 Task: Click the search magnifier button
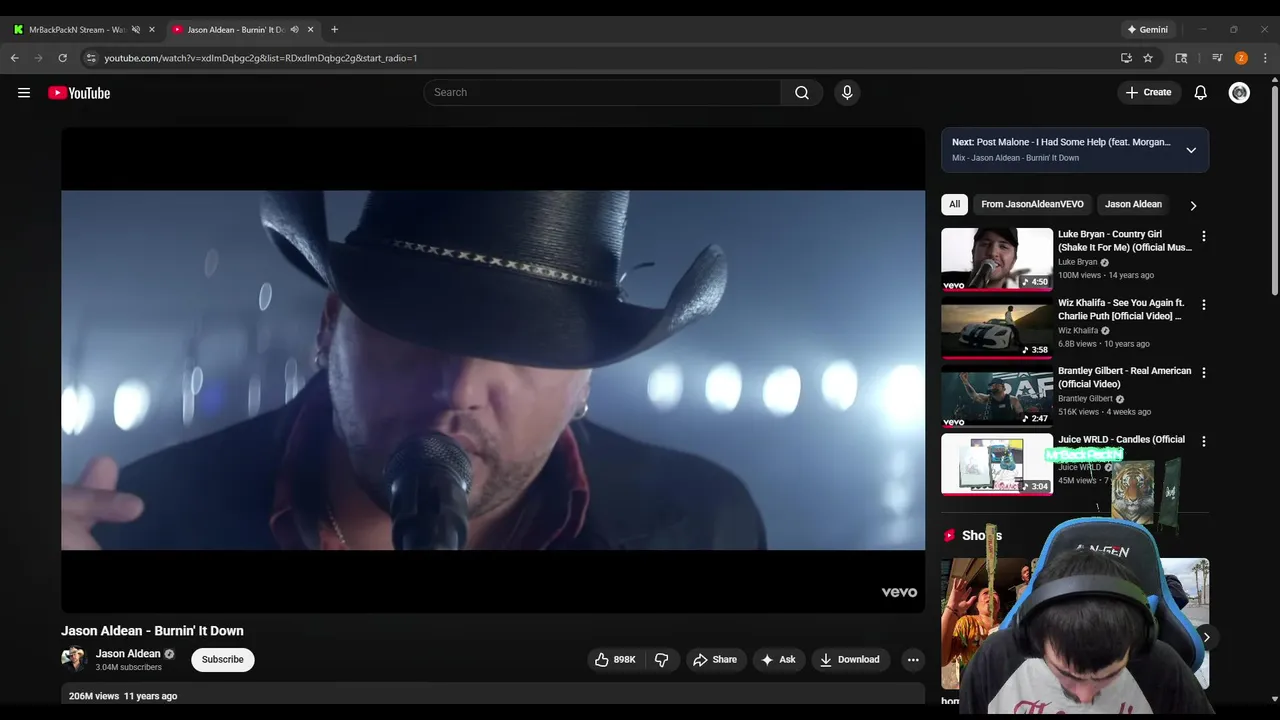pos(802,93)
